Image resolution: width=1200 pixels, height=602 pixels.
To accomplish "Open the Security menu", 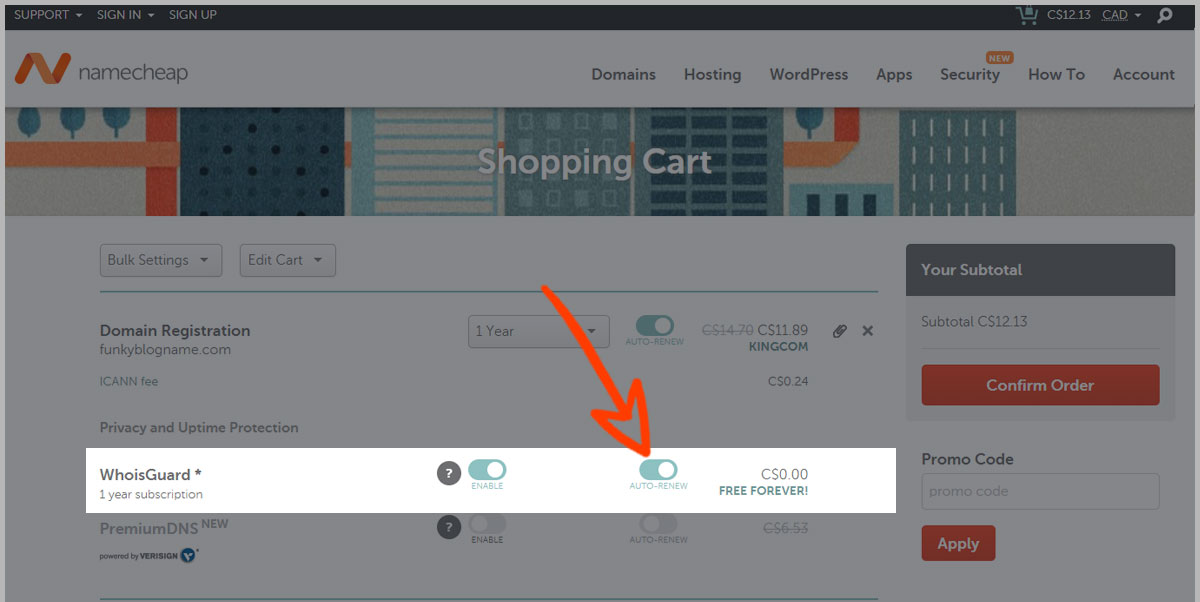I will pyautogui.click(x=970, y=74).
